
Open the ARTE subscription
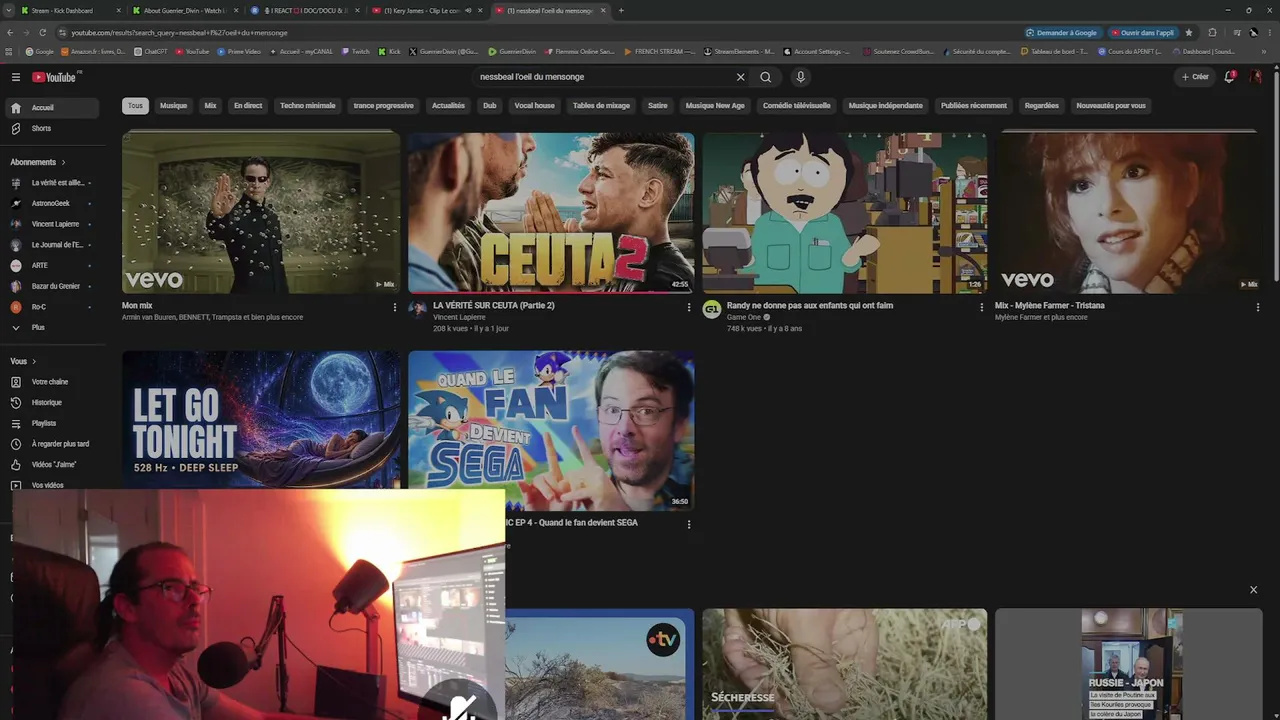coord(52,265)
